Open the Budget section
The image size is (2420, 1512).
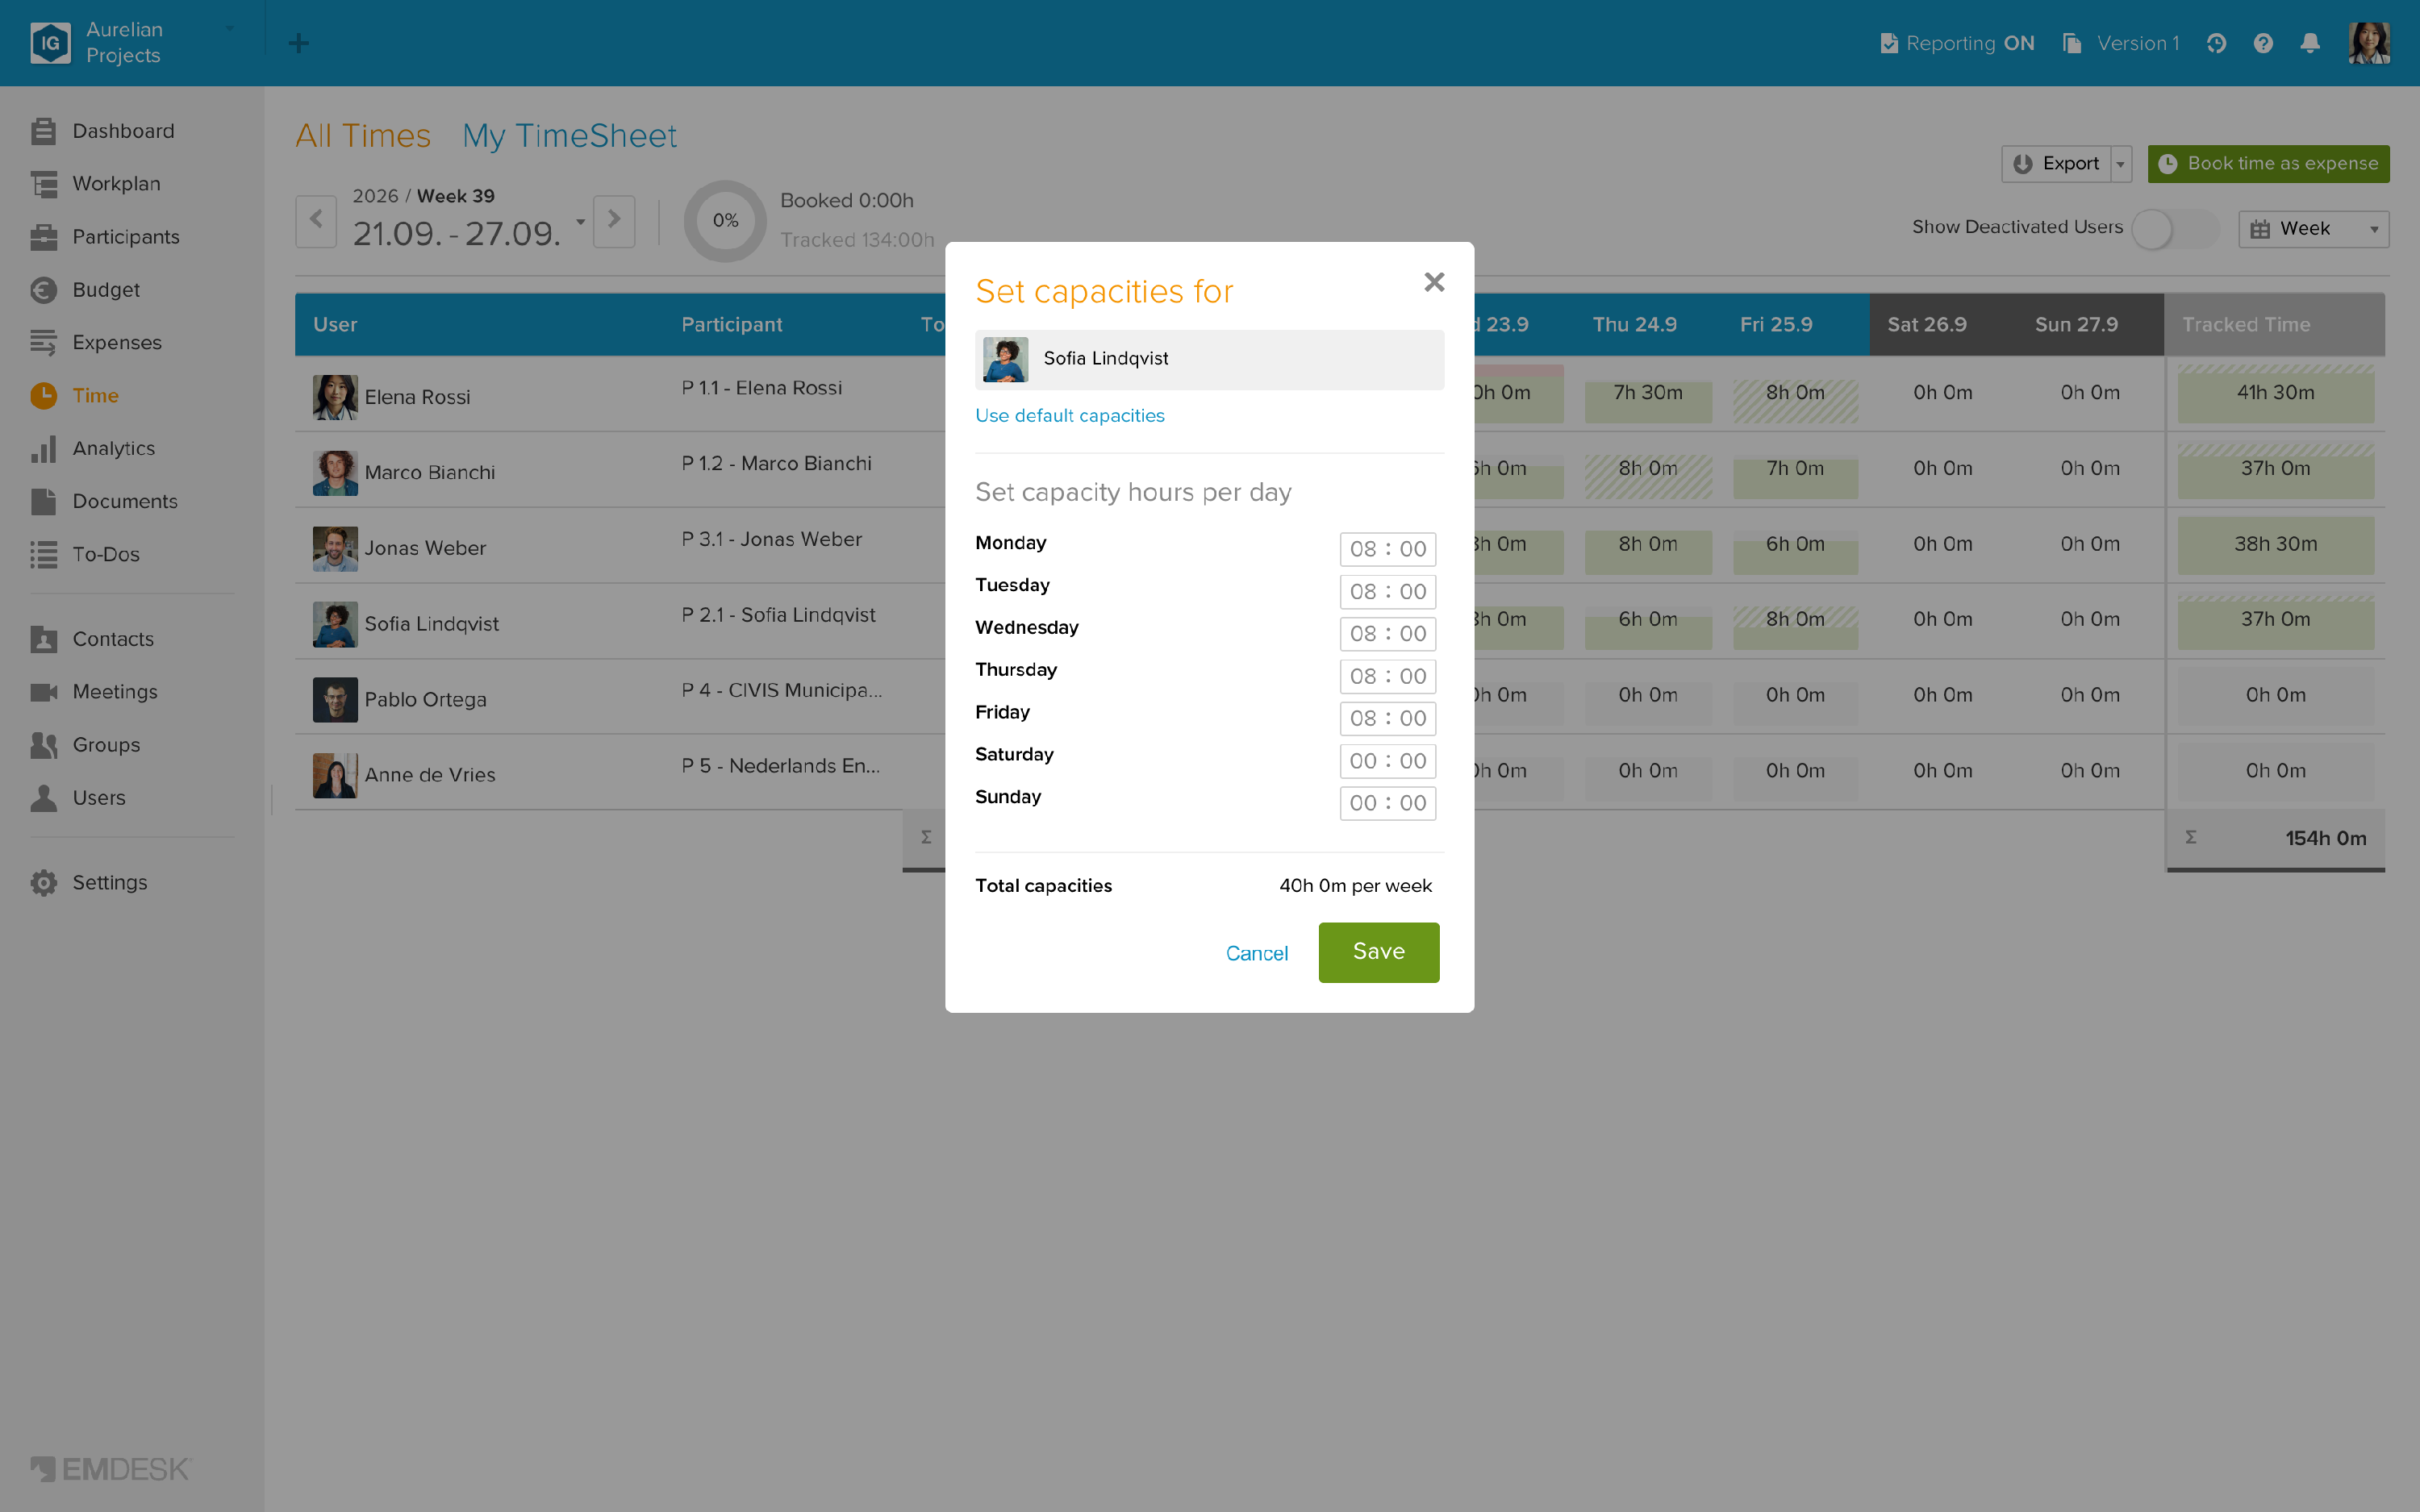point(85,290)
